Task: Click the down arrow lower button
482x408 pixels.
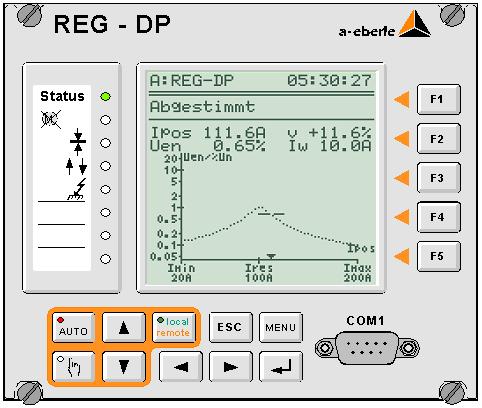Action: 124,366
